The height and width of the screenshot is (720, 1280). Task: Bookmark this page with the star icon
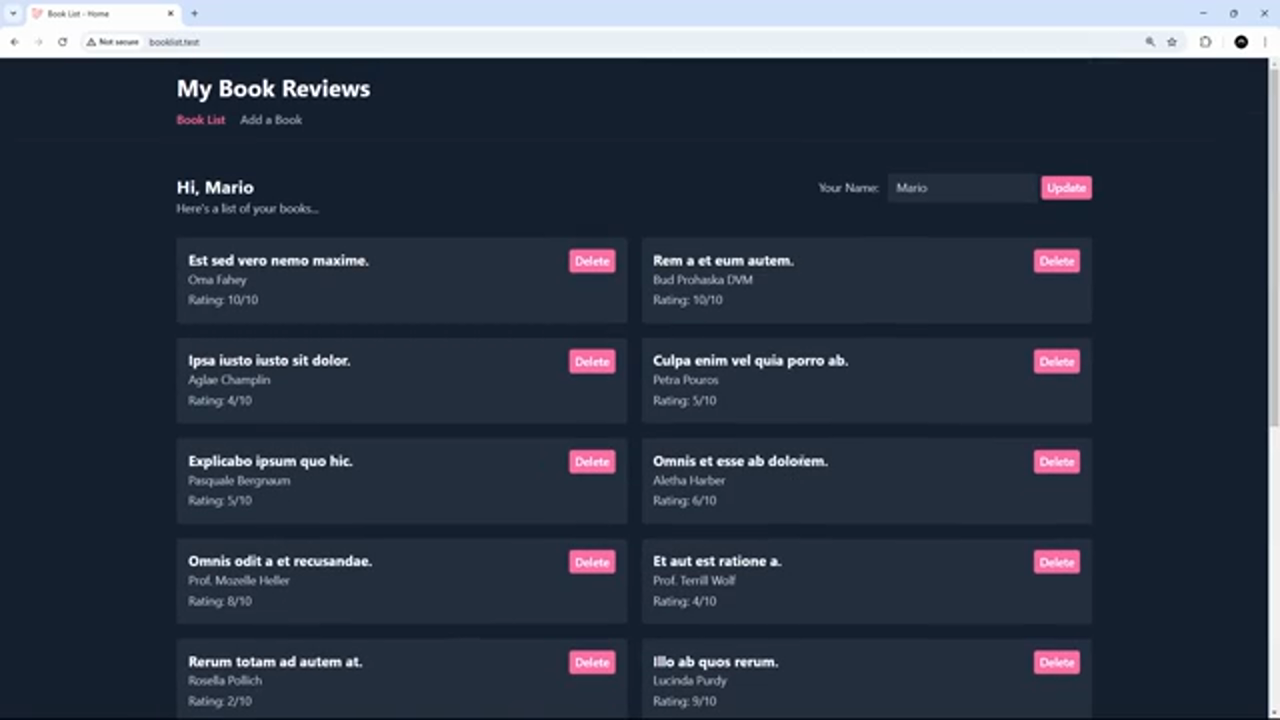click(1172, 42)
